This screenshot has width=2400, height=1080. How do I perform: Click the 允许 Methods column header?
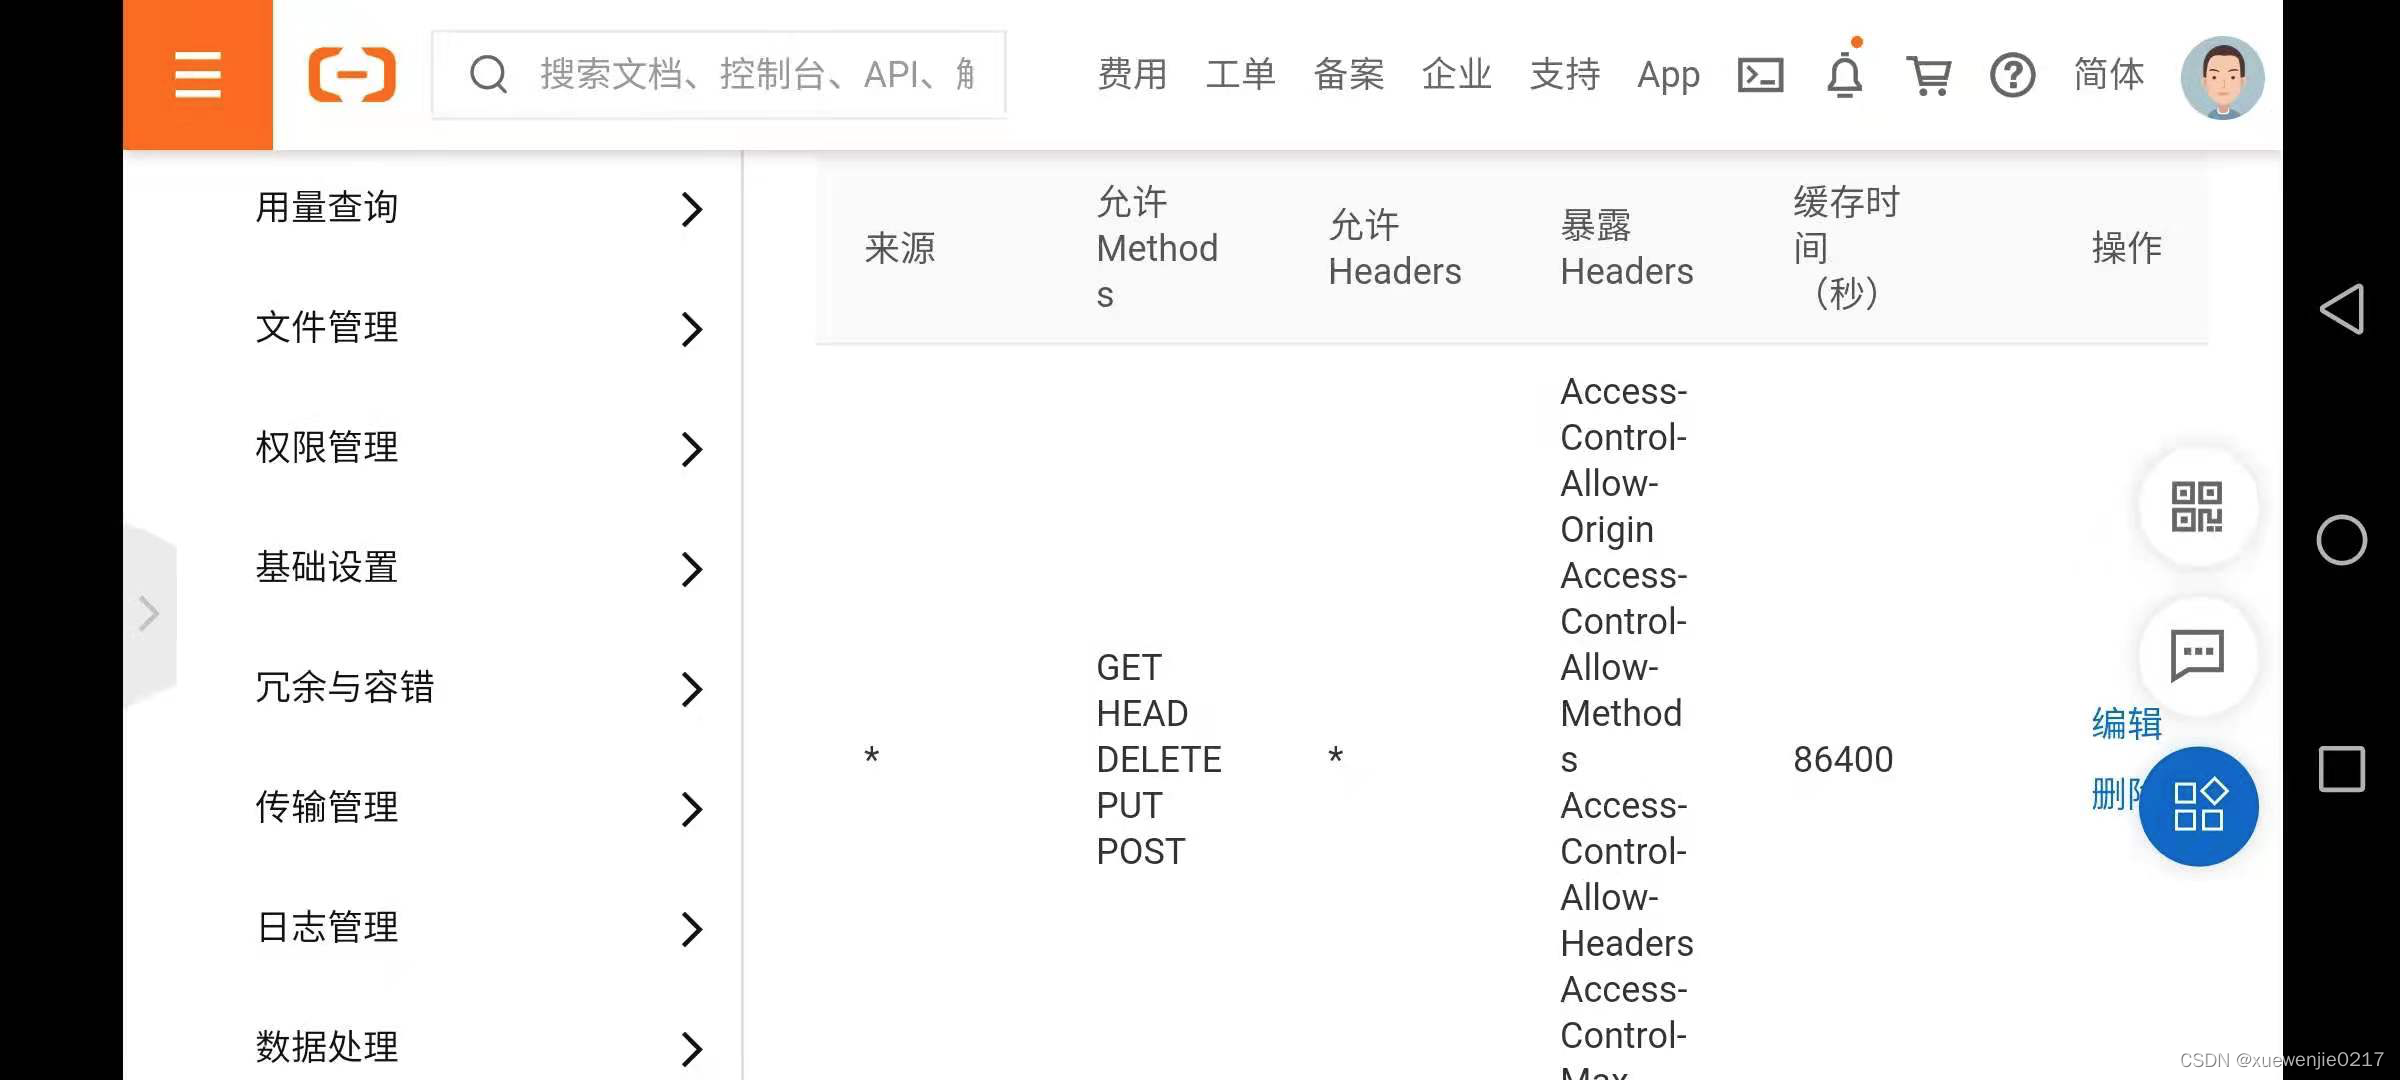pyautogui.click(x=1156, y=248)
